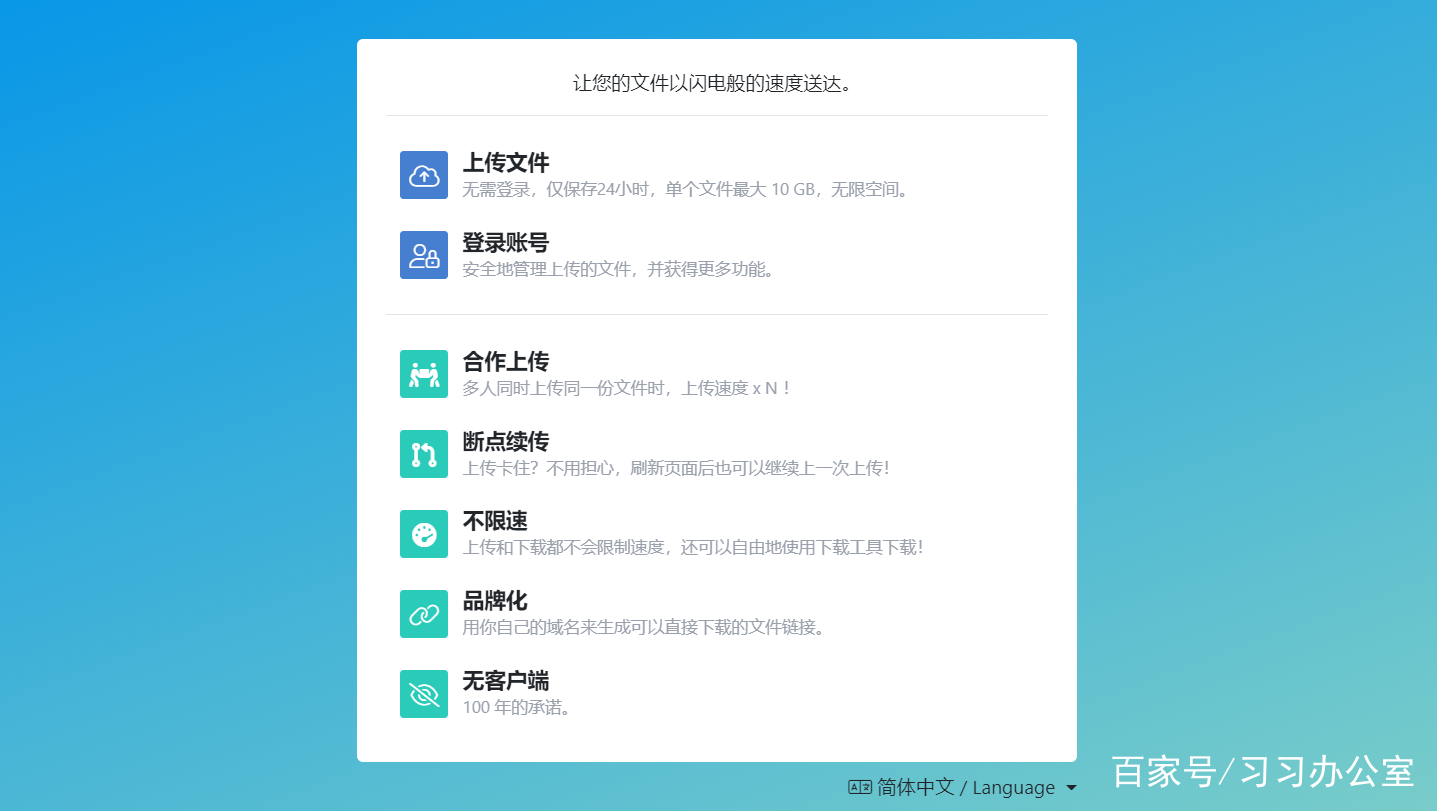Select the 登录账号 account icon
Viewport: 1437px width, 811px height.
[x=424, y=255]
